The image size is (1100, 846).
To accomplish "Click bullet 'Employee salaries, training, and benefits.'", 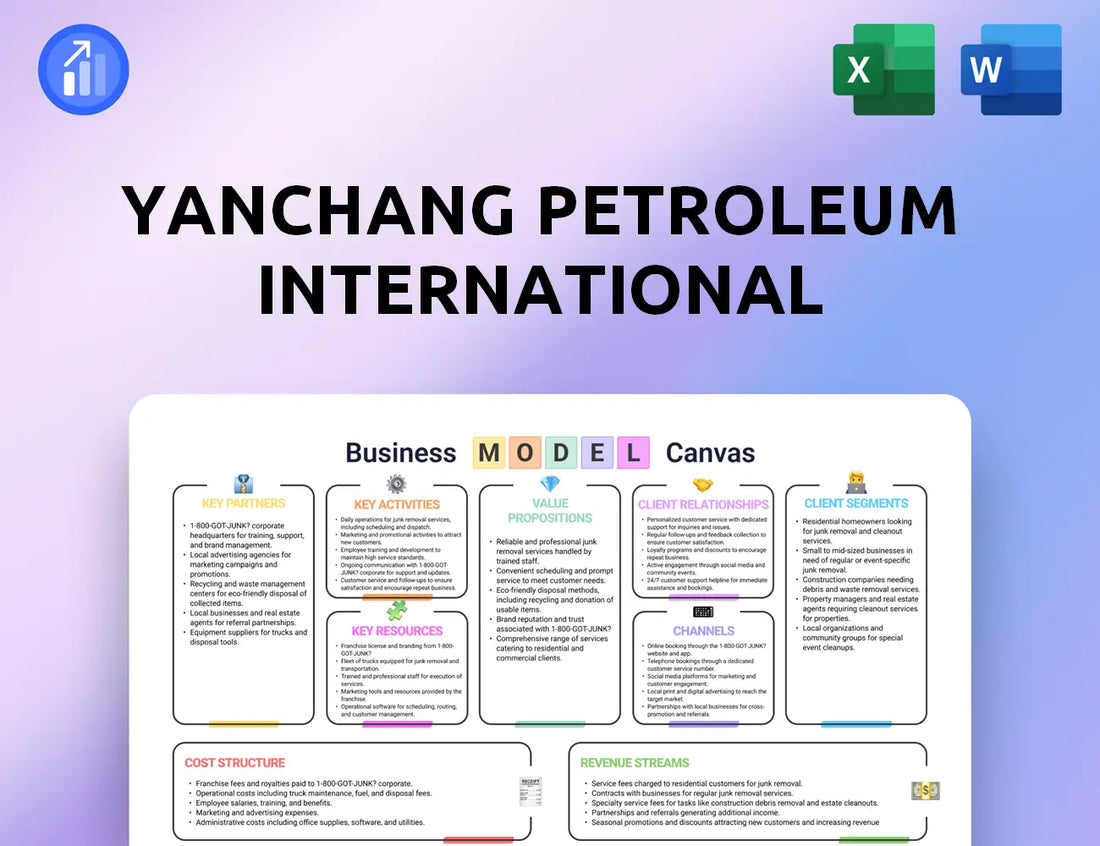I will pos(260,803).
